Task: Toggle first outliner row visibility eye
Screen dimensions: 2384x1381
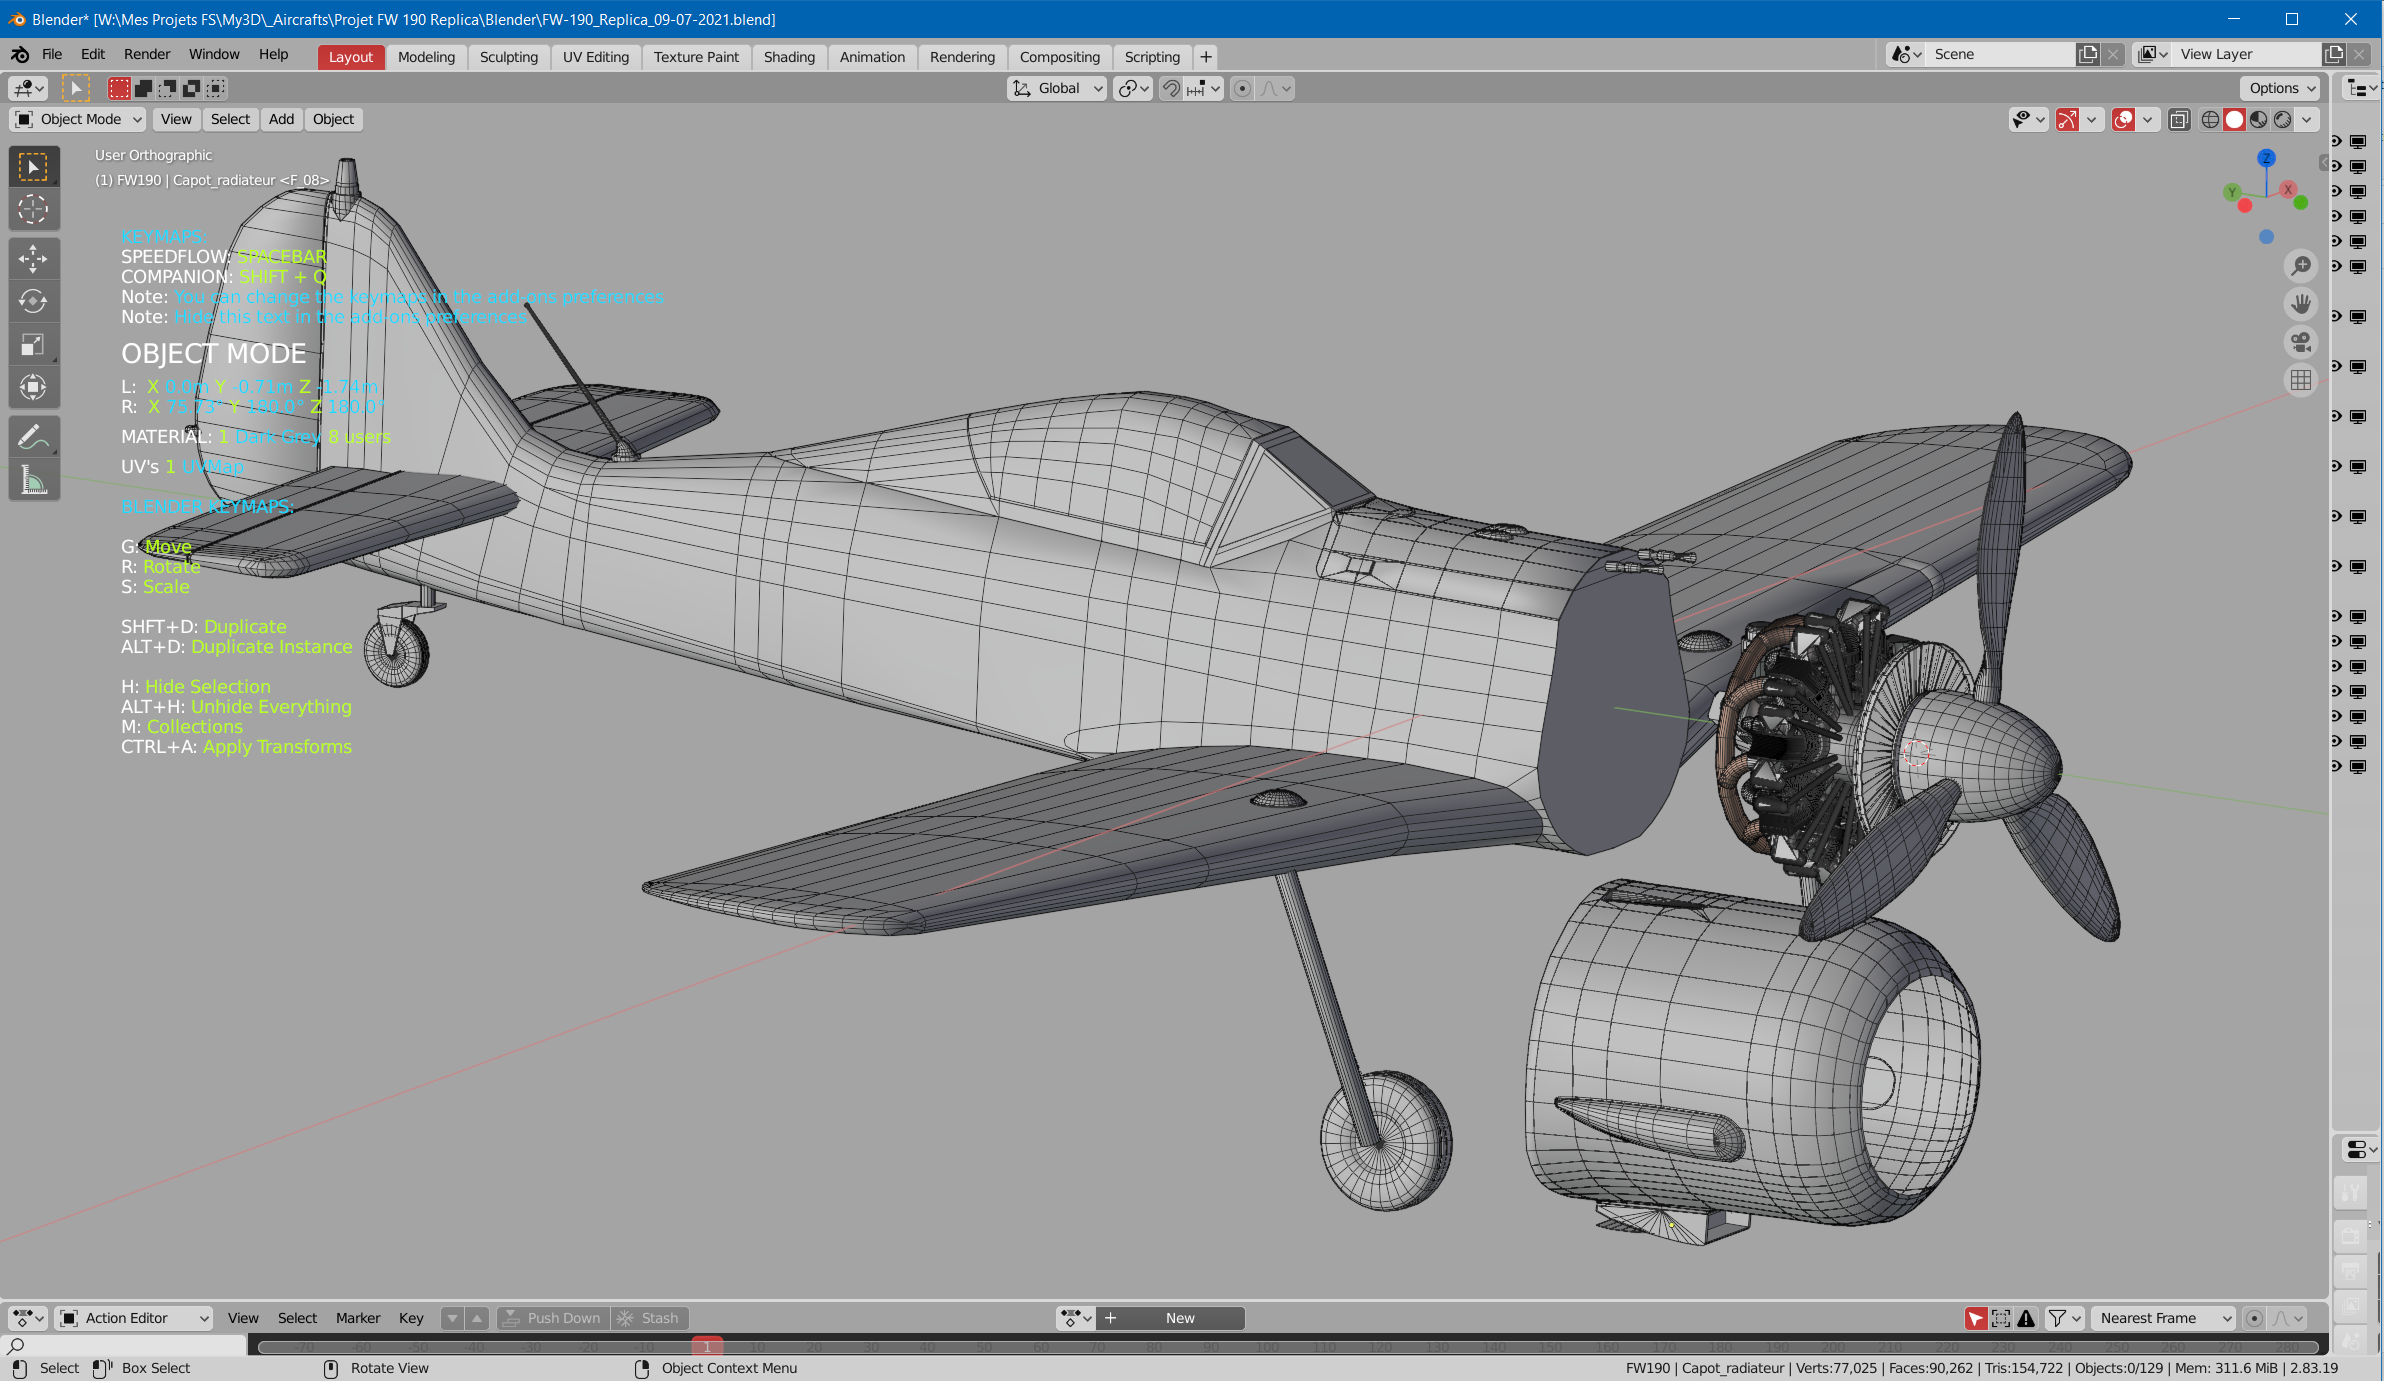Action: tap(2337, 142)
